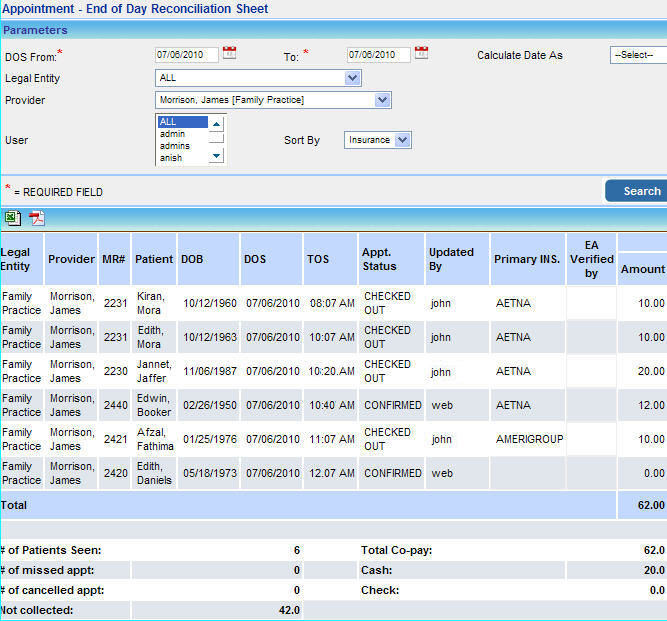Click the To date field
Screen dimensions: 667x621
(378, 55)
